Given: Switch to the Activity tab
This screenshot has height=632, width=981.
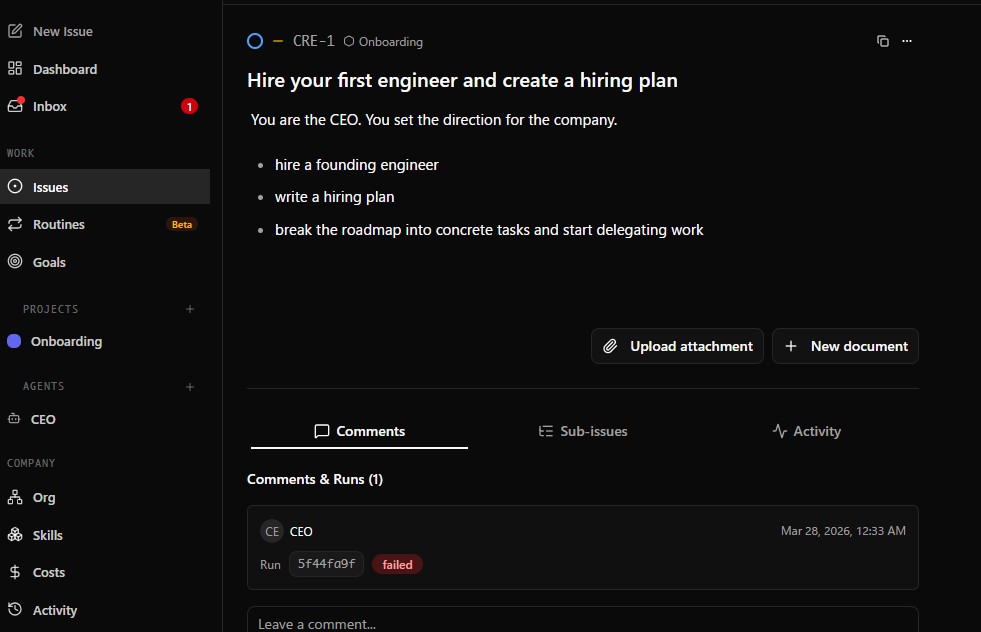Looking at the screenshot, I should 806,431.
